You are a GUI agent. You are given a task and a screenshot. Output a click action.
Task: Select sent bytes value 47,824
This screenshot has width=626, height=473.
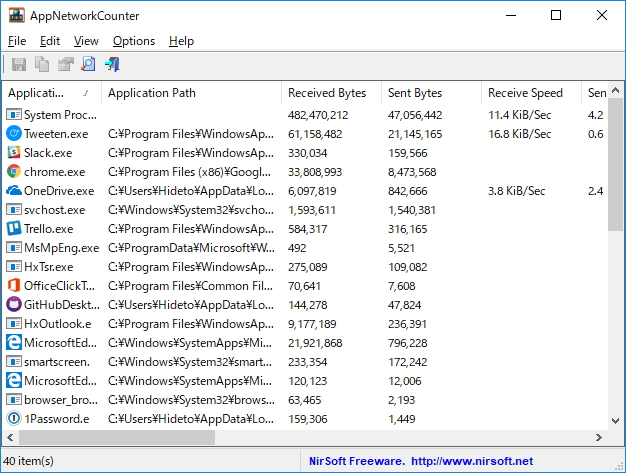(404, 305)
